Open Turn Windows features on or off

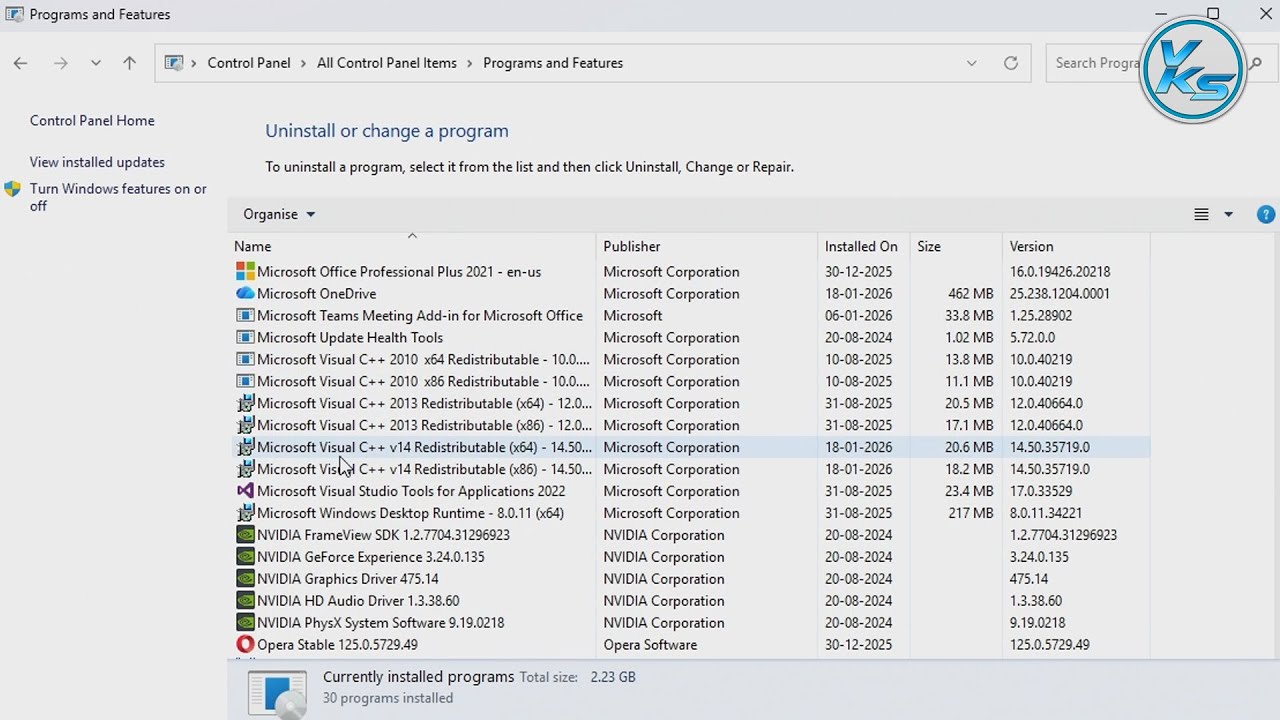[x=118, y=197]
